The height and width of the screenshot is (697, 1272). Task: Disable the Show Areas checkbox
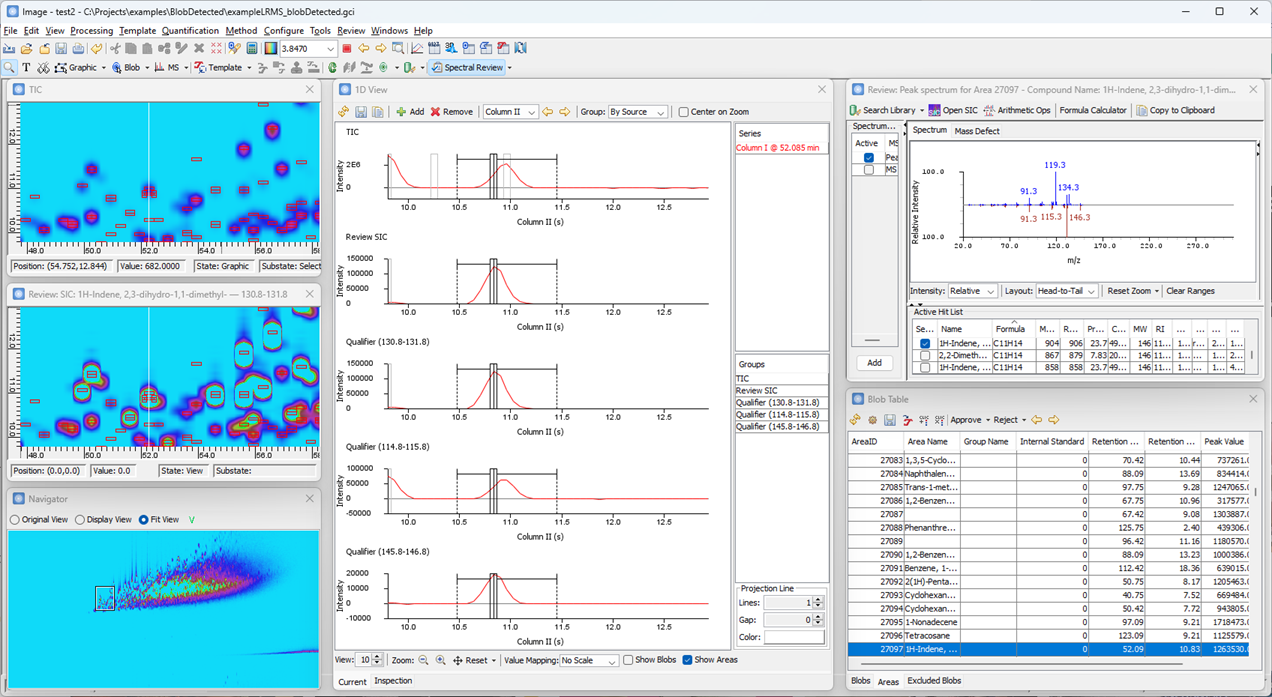coord(686,659)
